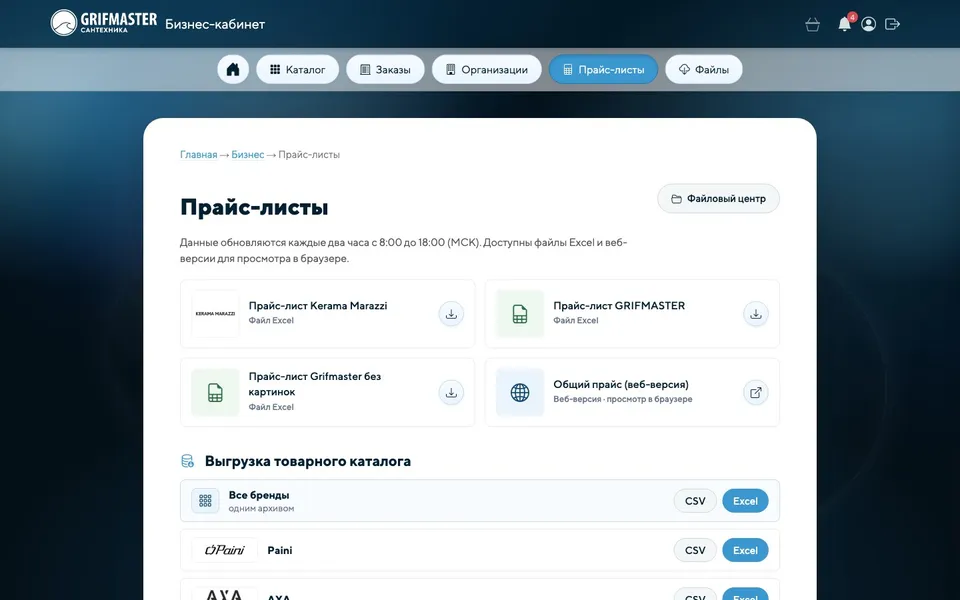The height and width of the screenshot is (600, 960).
Task: Click the GRIFMASTER logo in header
Action: [103, 23]
